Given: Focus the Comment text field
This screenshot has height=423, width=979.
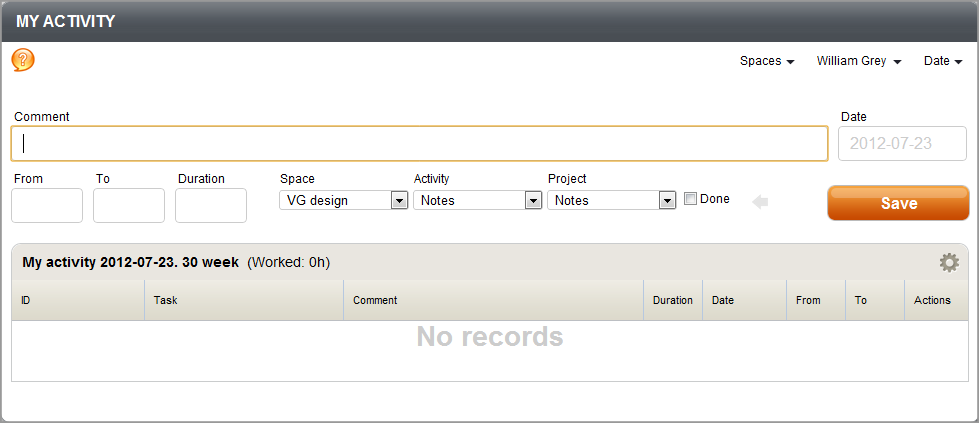Looking at the screenshot, I should [420, 144].
